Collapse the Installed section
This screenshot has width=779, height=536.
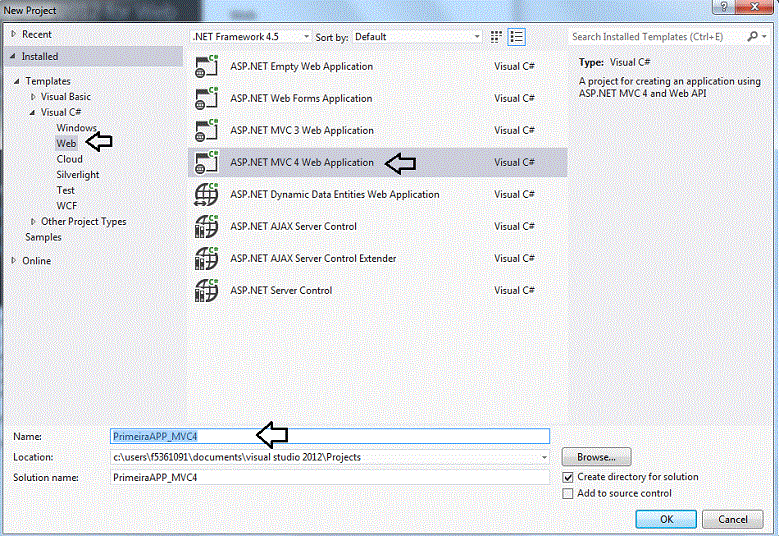[x=12, y=56]
